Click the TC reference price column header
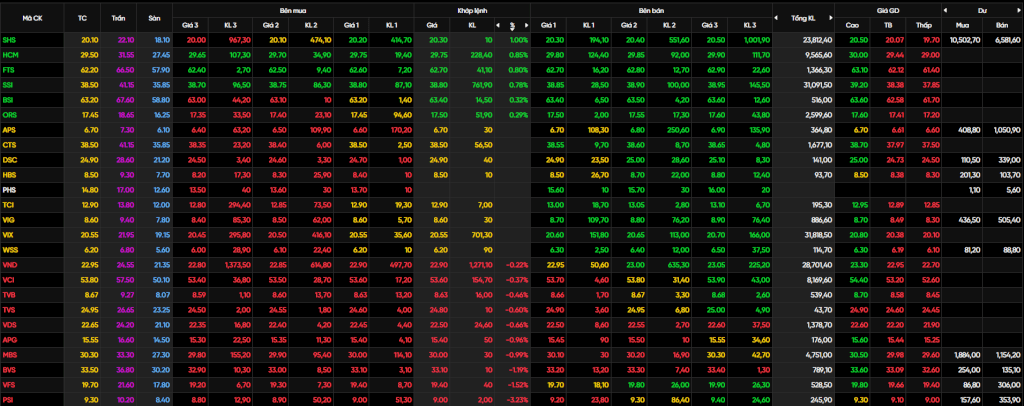The height and width of the screenshot is (406, 1024). pos(82,18)
